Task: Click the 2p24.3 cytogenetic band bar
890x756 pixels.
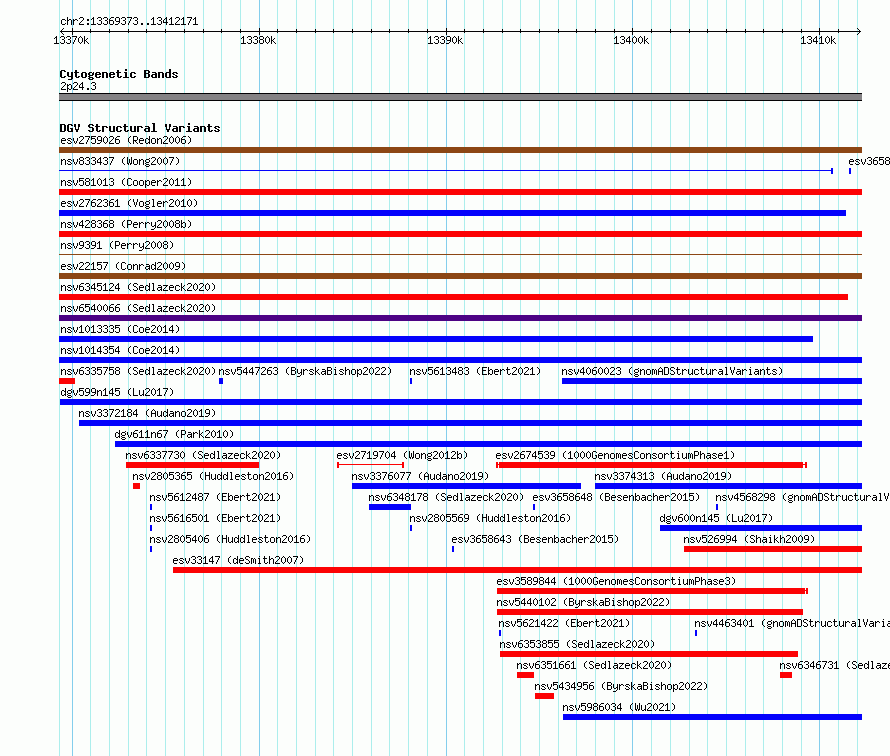Action: click(x=460, y=97)
